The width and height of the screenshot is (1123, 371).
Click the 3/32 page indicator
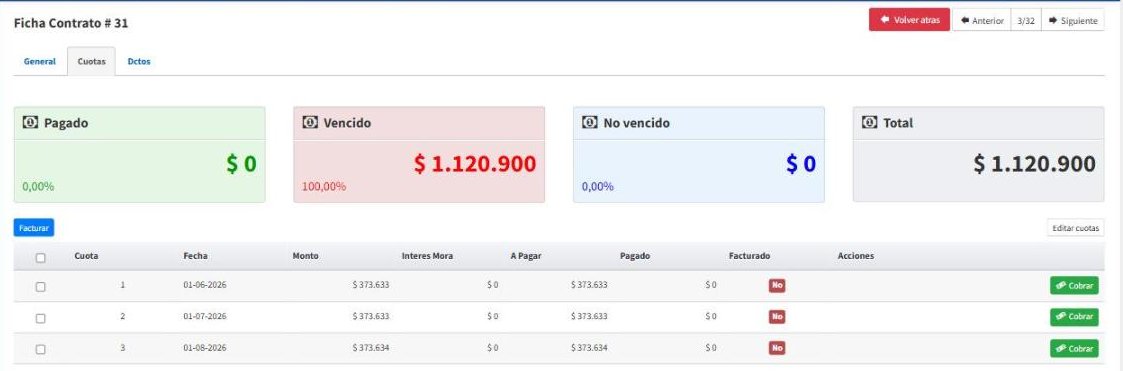coord(1026,21)
